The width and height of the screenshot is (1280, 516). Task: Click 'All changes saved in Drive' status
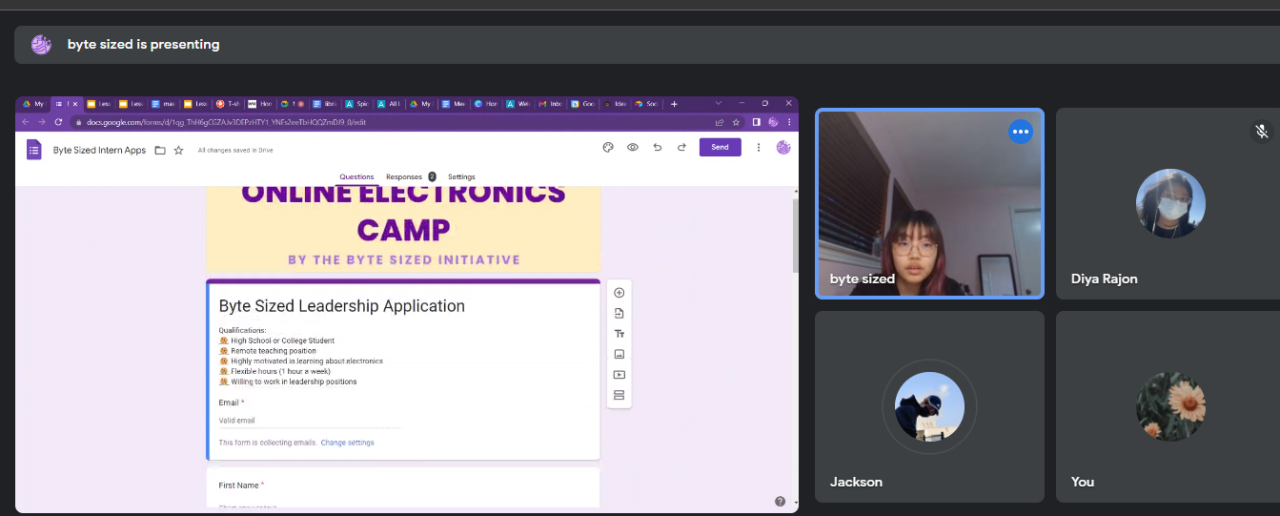[x=235, y=150]
